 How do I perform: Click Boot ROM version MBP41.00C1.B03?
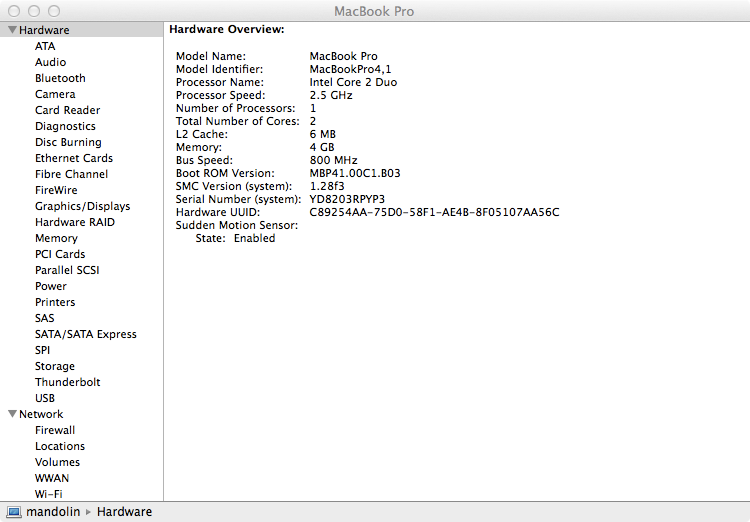coord(355,173)
